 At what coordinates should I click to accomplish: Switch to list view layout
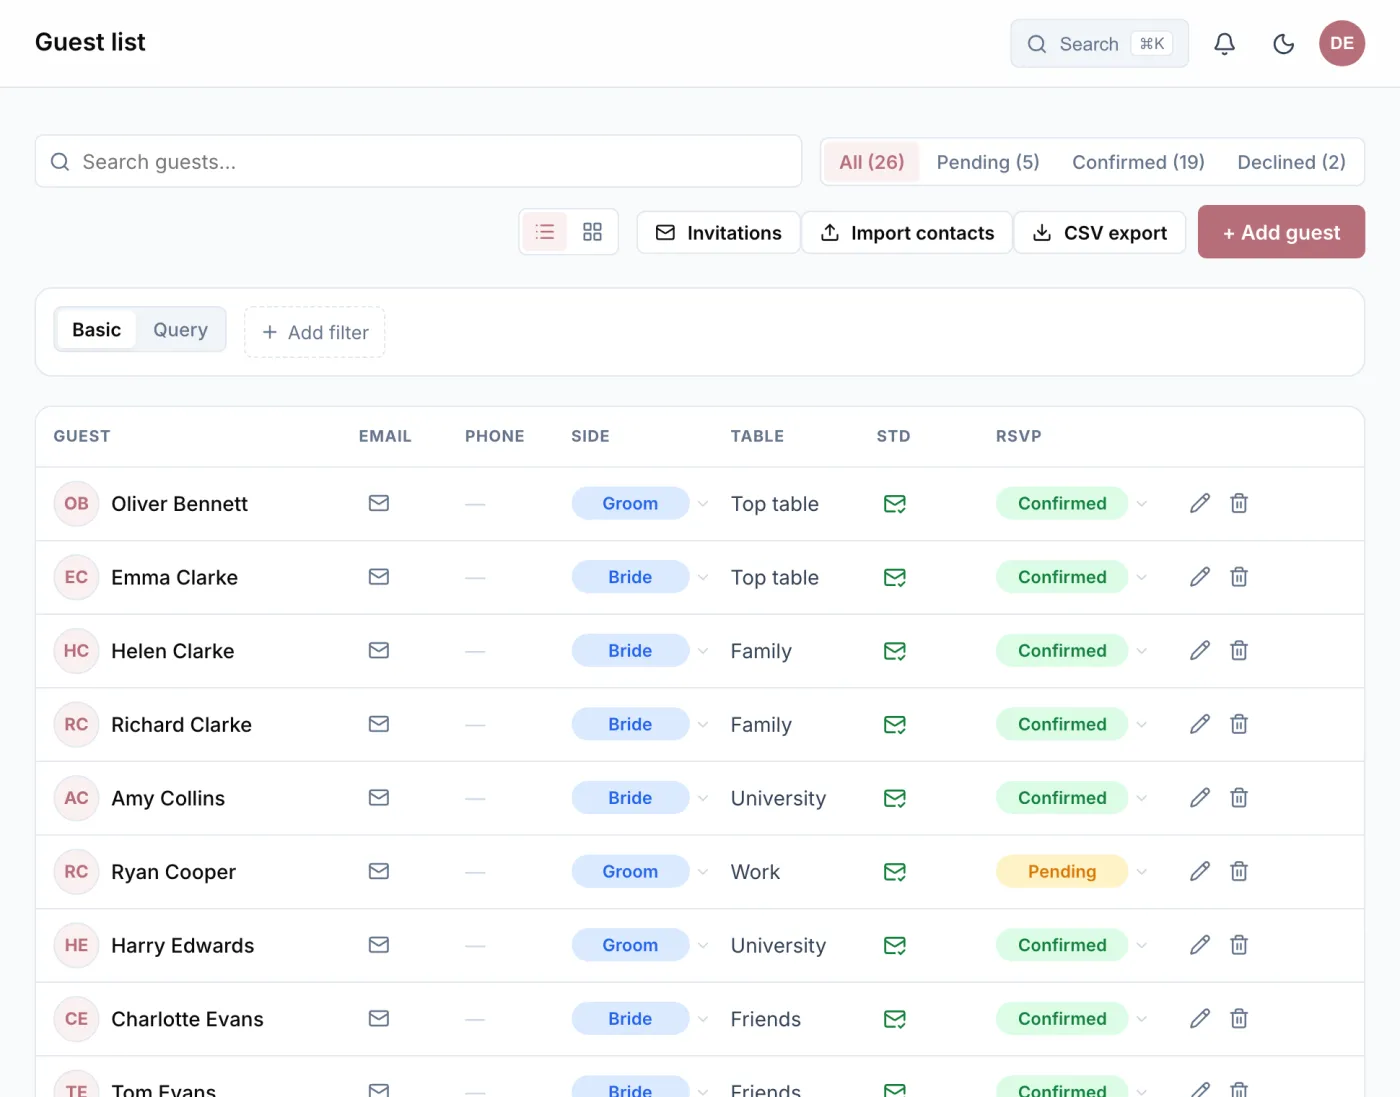[x=545, y=232]
